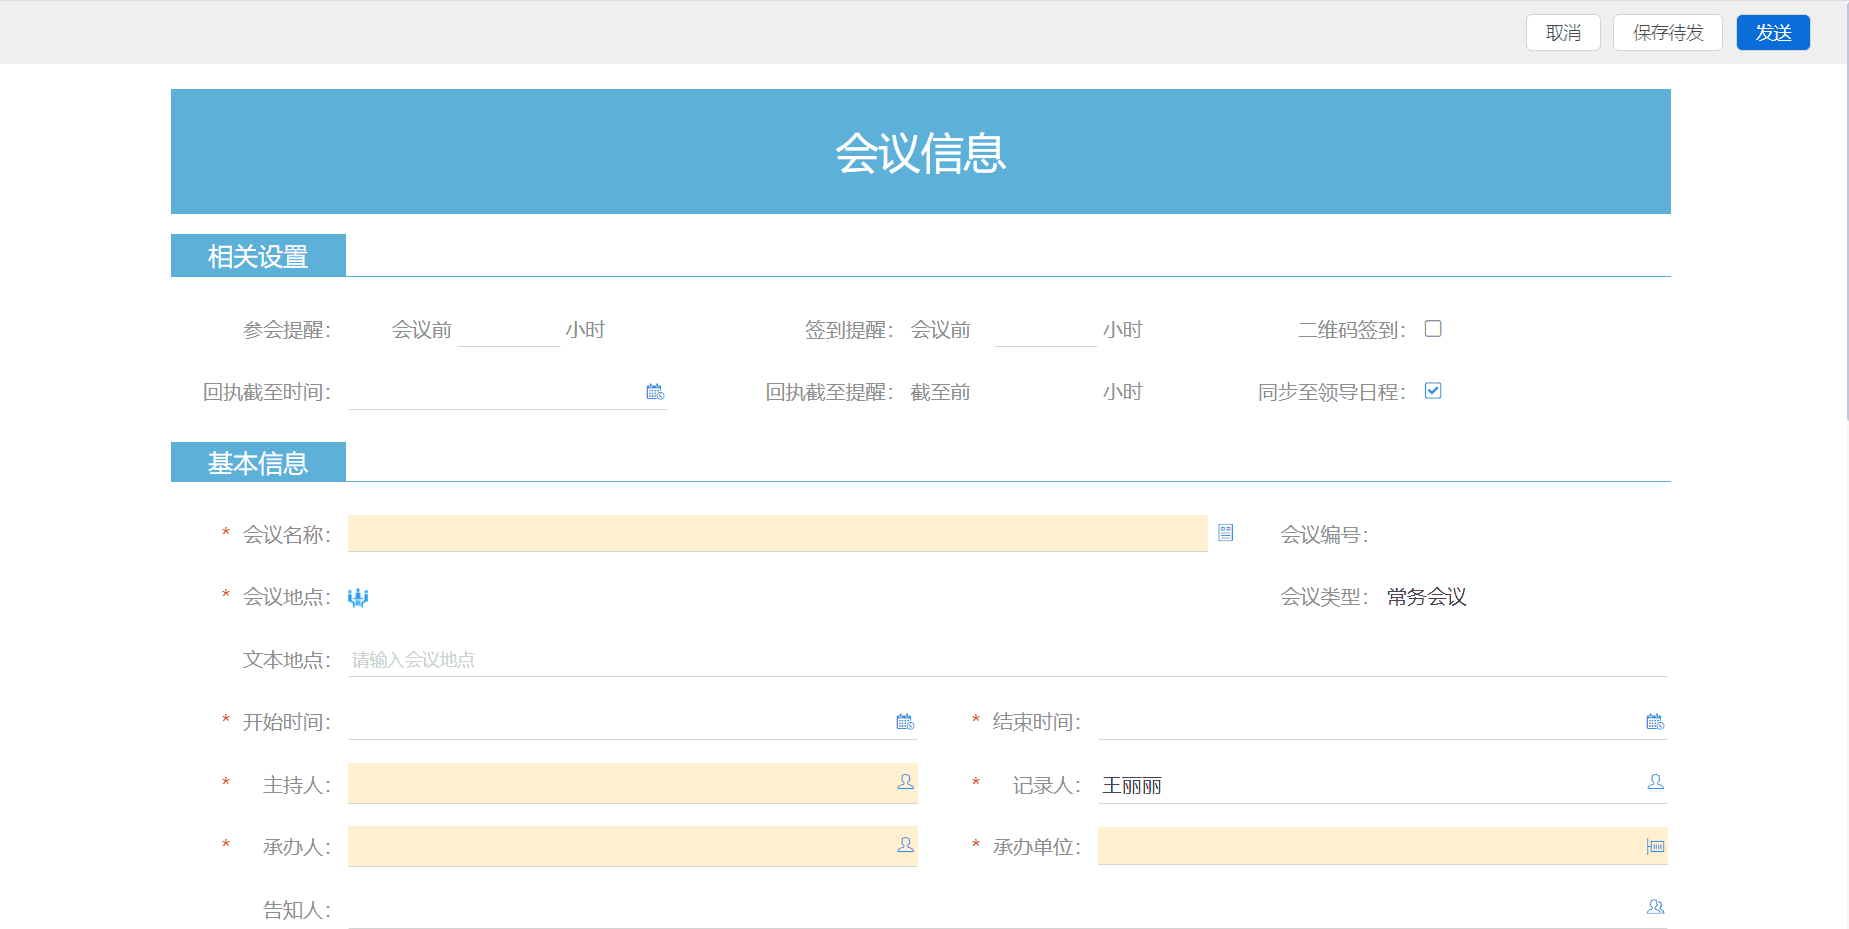
Task: Click the 保存待发 button
Action: 1667,33
